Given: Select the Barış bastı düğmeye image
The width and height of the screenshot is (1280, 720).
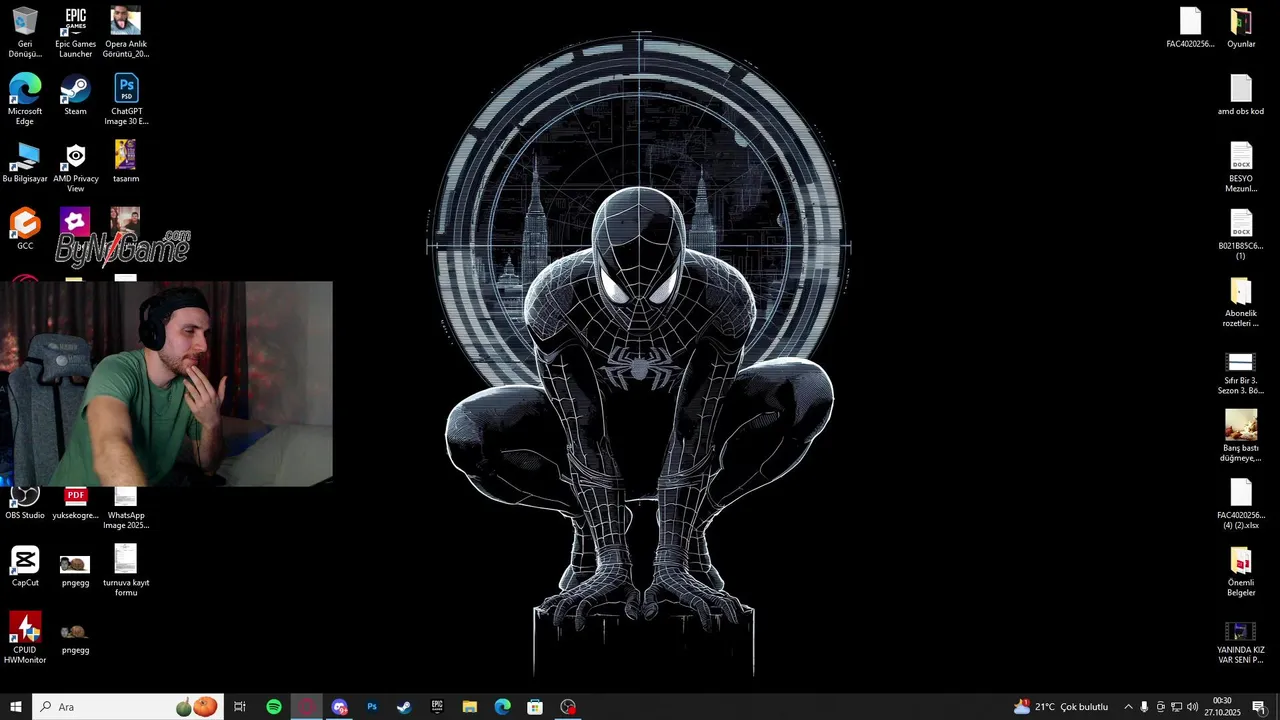Looking at the screenshot, I should [1241, 436].
